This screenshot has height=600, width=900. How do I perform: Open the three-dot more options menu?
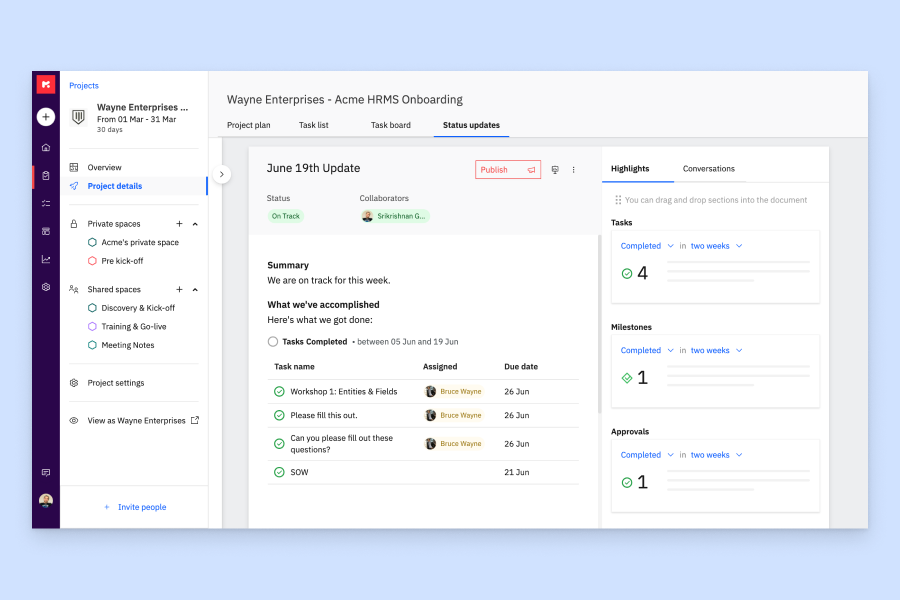tap(573, 170)
